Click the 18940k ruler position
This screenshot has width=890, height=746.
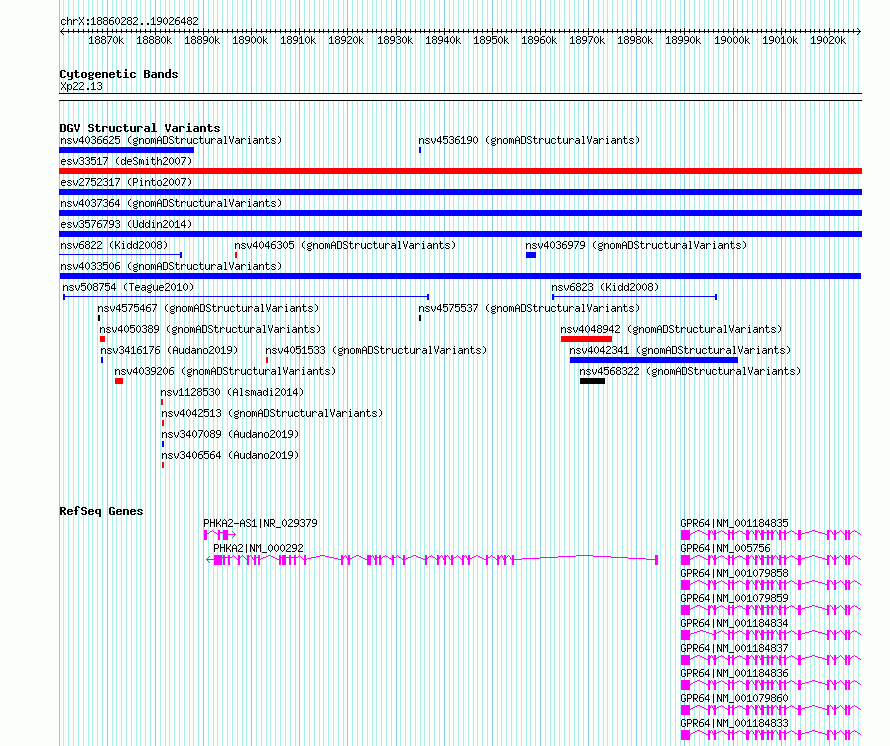[x=443, y=41]
